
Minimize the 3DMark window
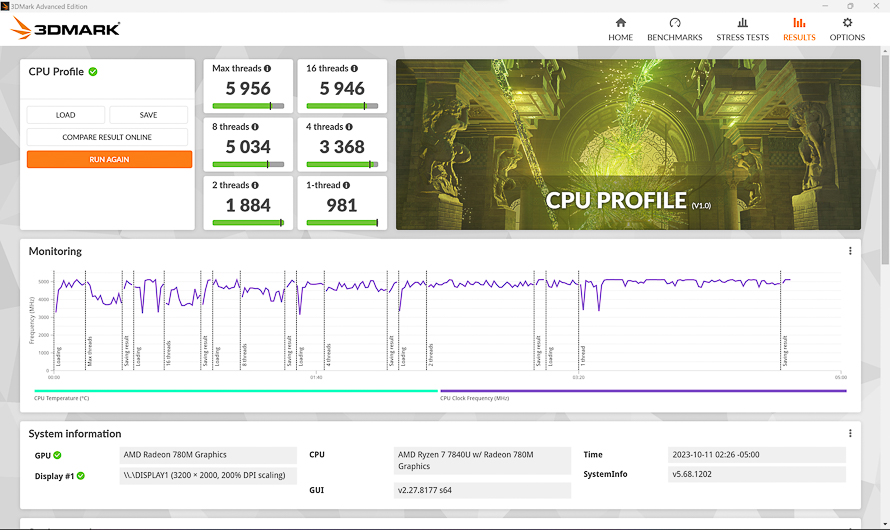click(825, 6)
